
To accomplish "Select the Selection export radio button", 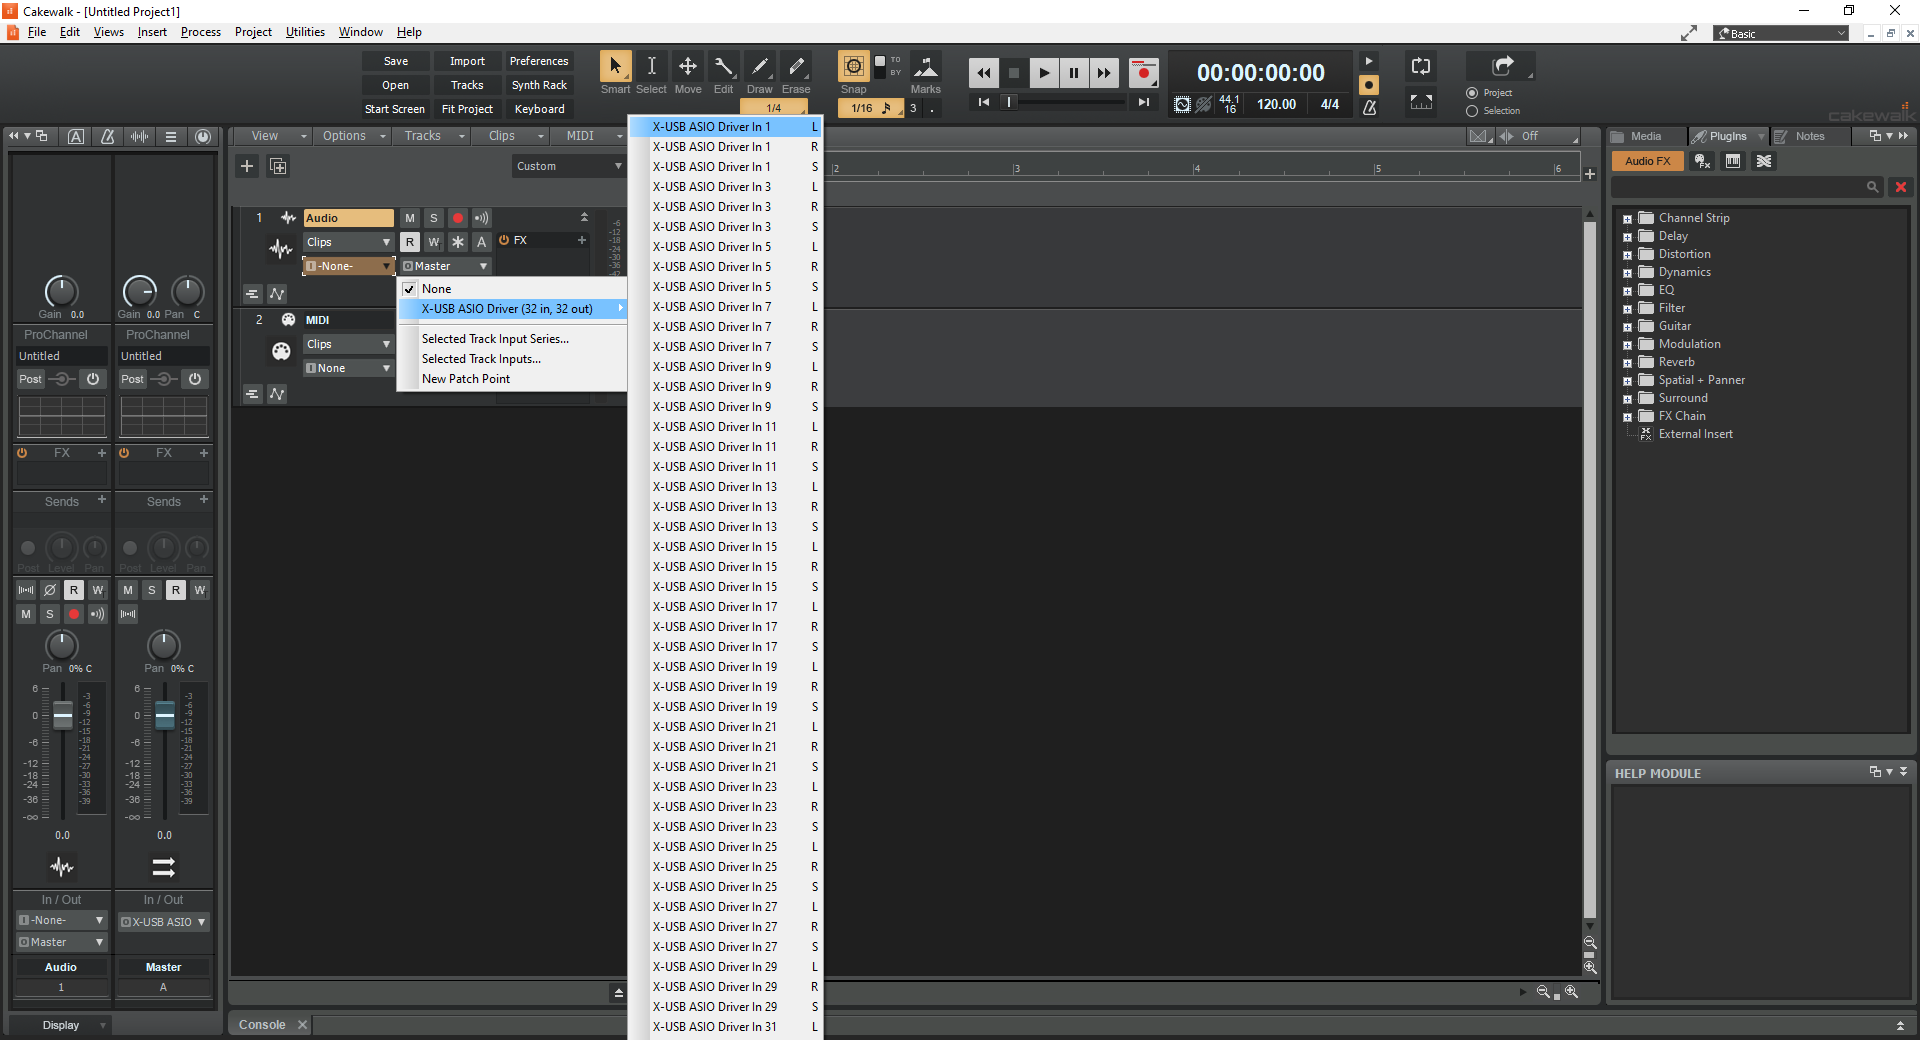I will pyautogui.click(x=1472, y=111).
